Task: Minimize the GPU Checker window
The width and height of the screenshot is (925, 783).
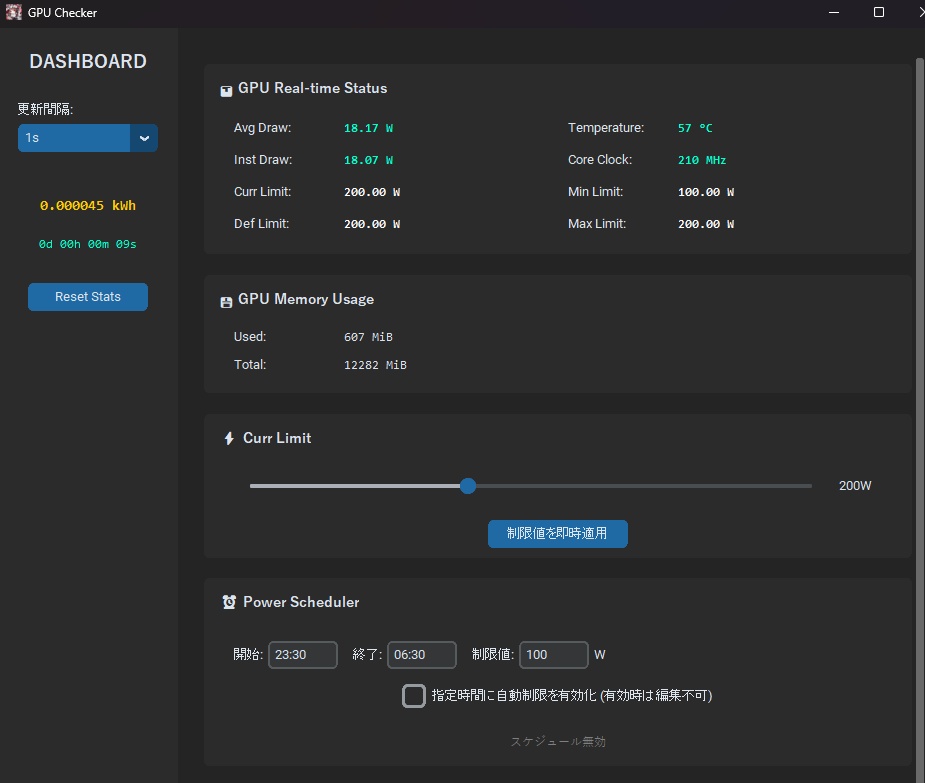Action: 834,12
